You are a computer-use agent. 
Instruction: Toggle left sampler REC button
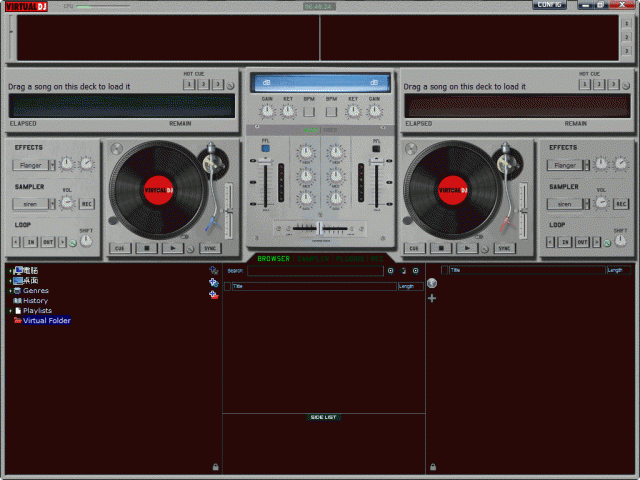click(x=87, y=204)
